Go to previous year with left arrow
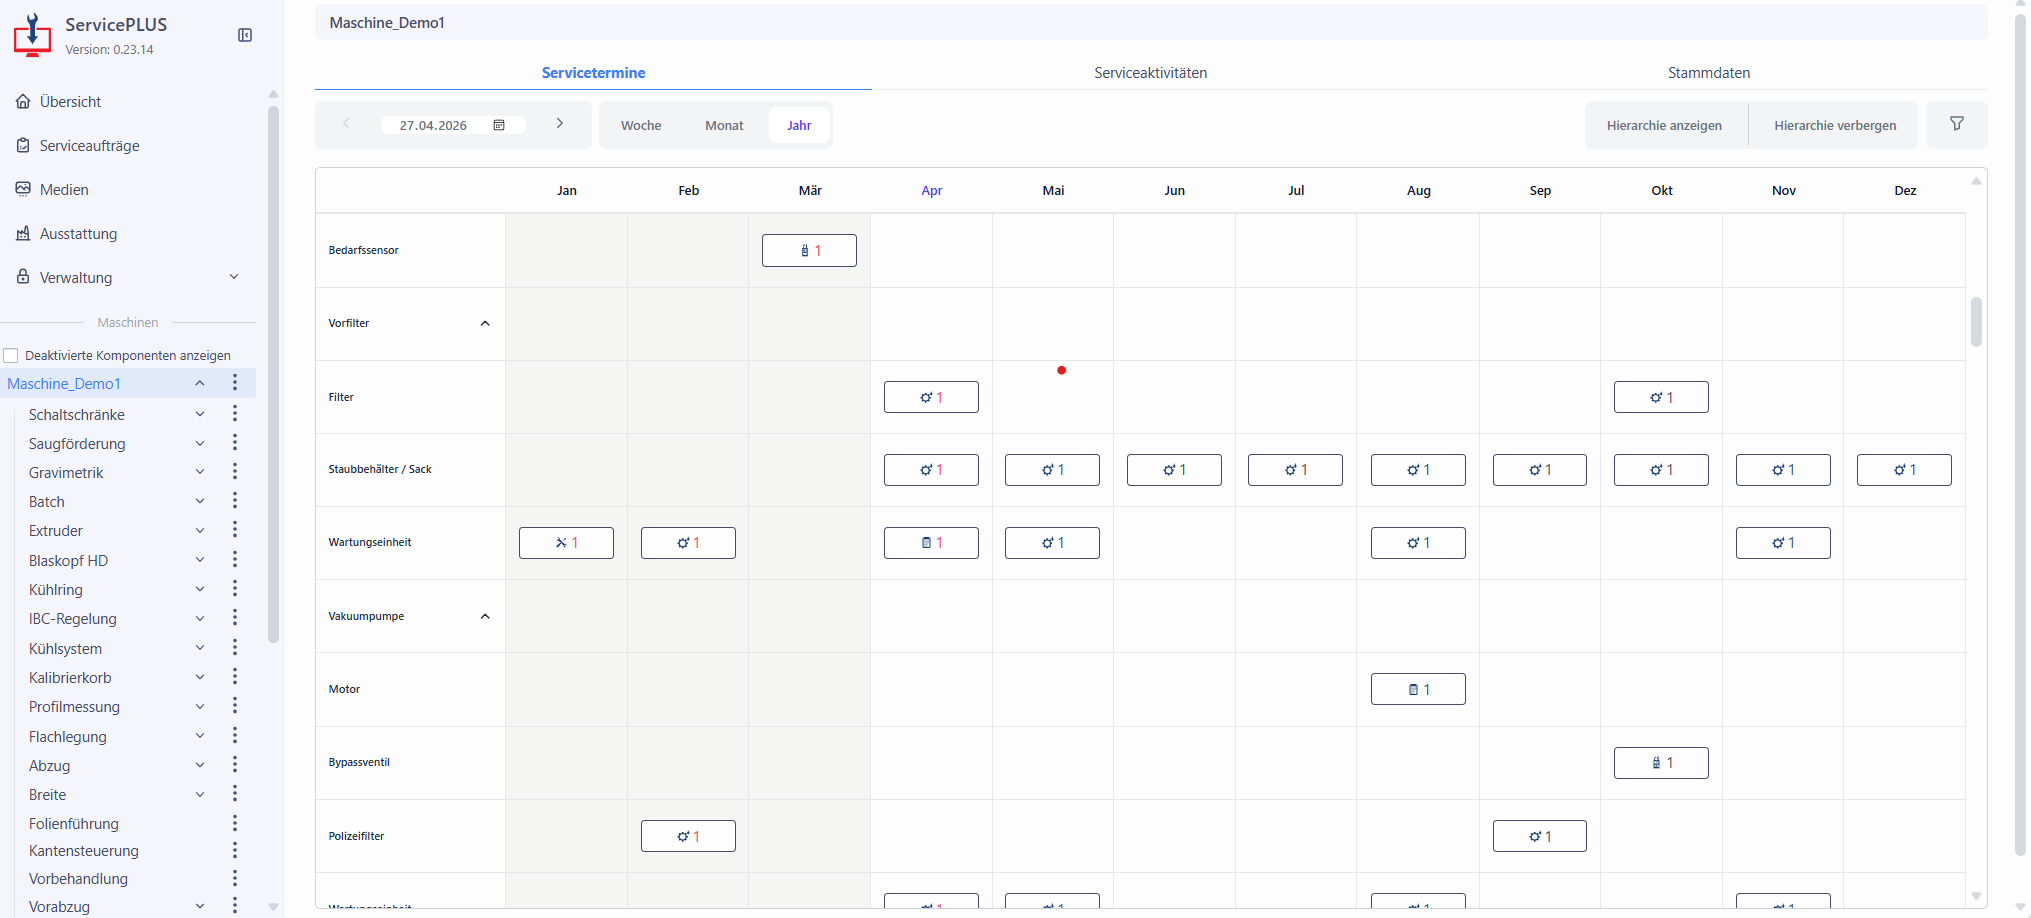 [346, 124]
